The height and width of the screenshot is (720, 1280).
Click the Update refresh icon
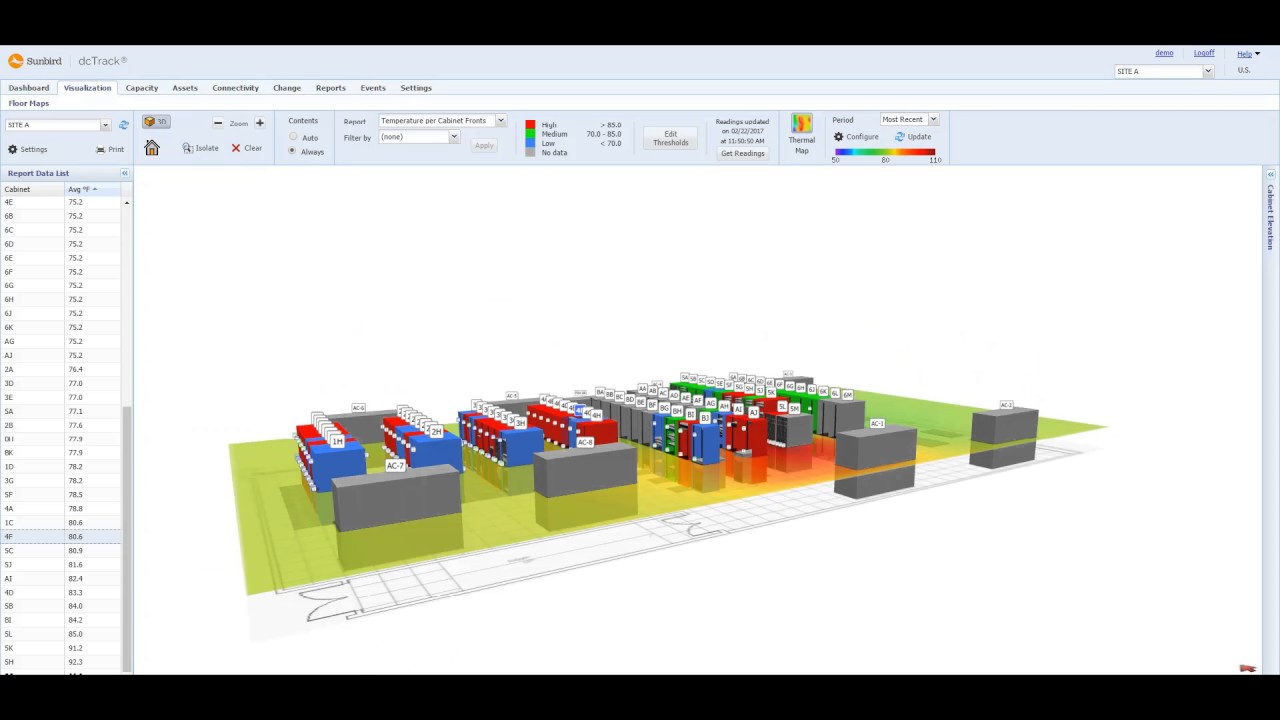[913, 137]
